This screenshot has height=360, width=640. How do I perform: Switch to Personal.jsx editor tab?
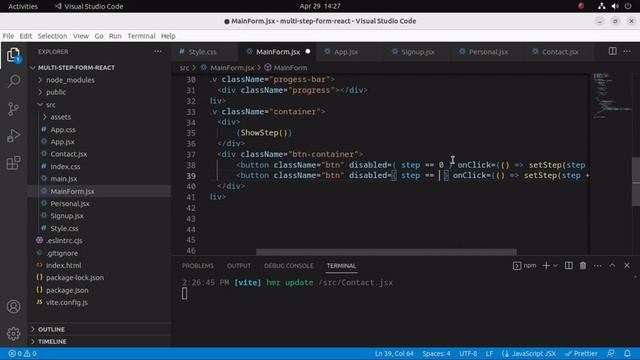(x=488, y=52)
